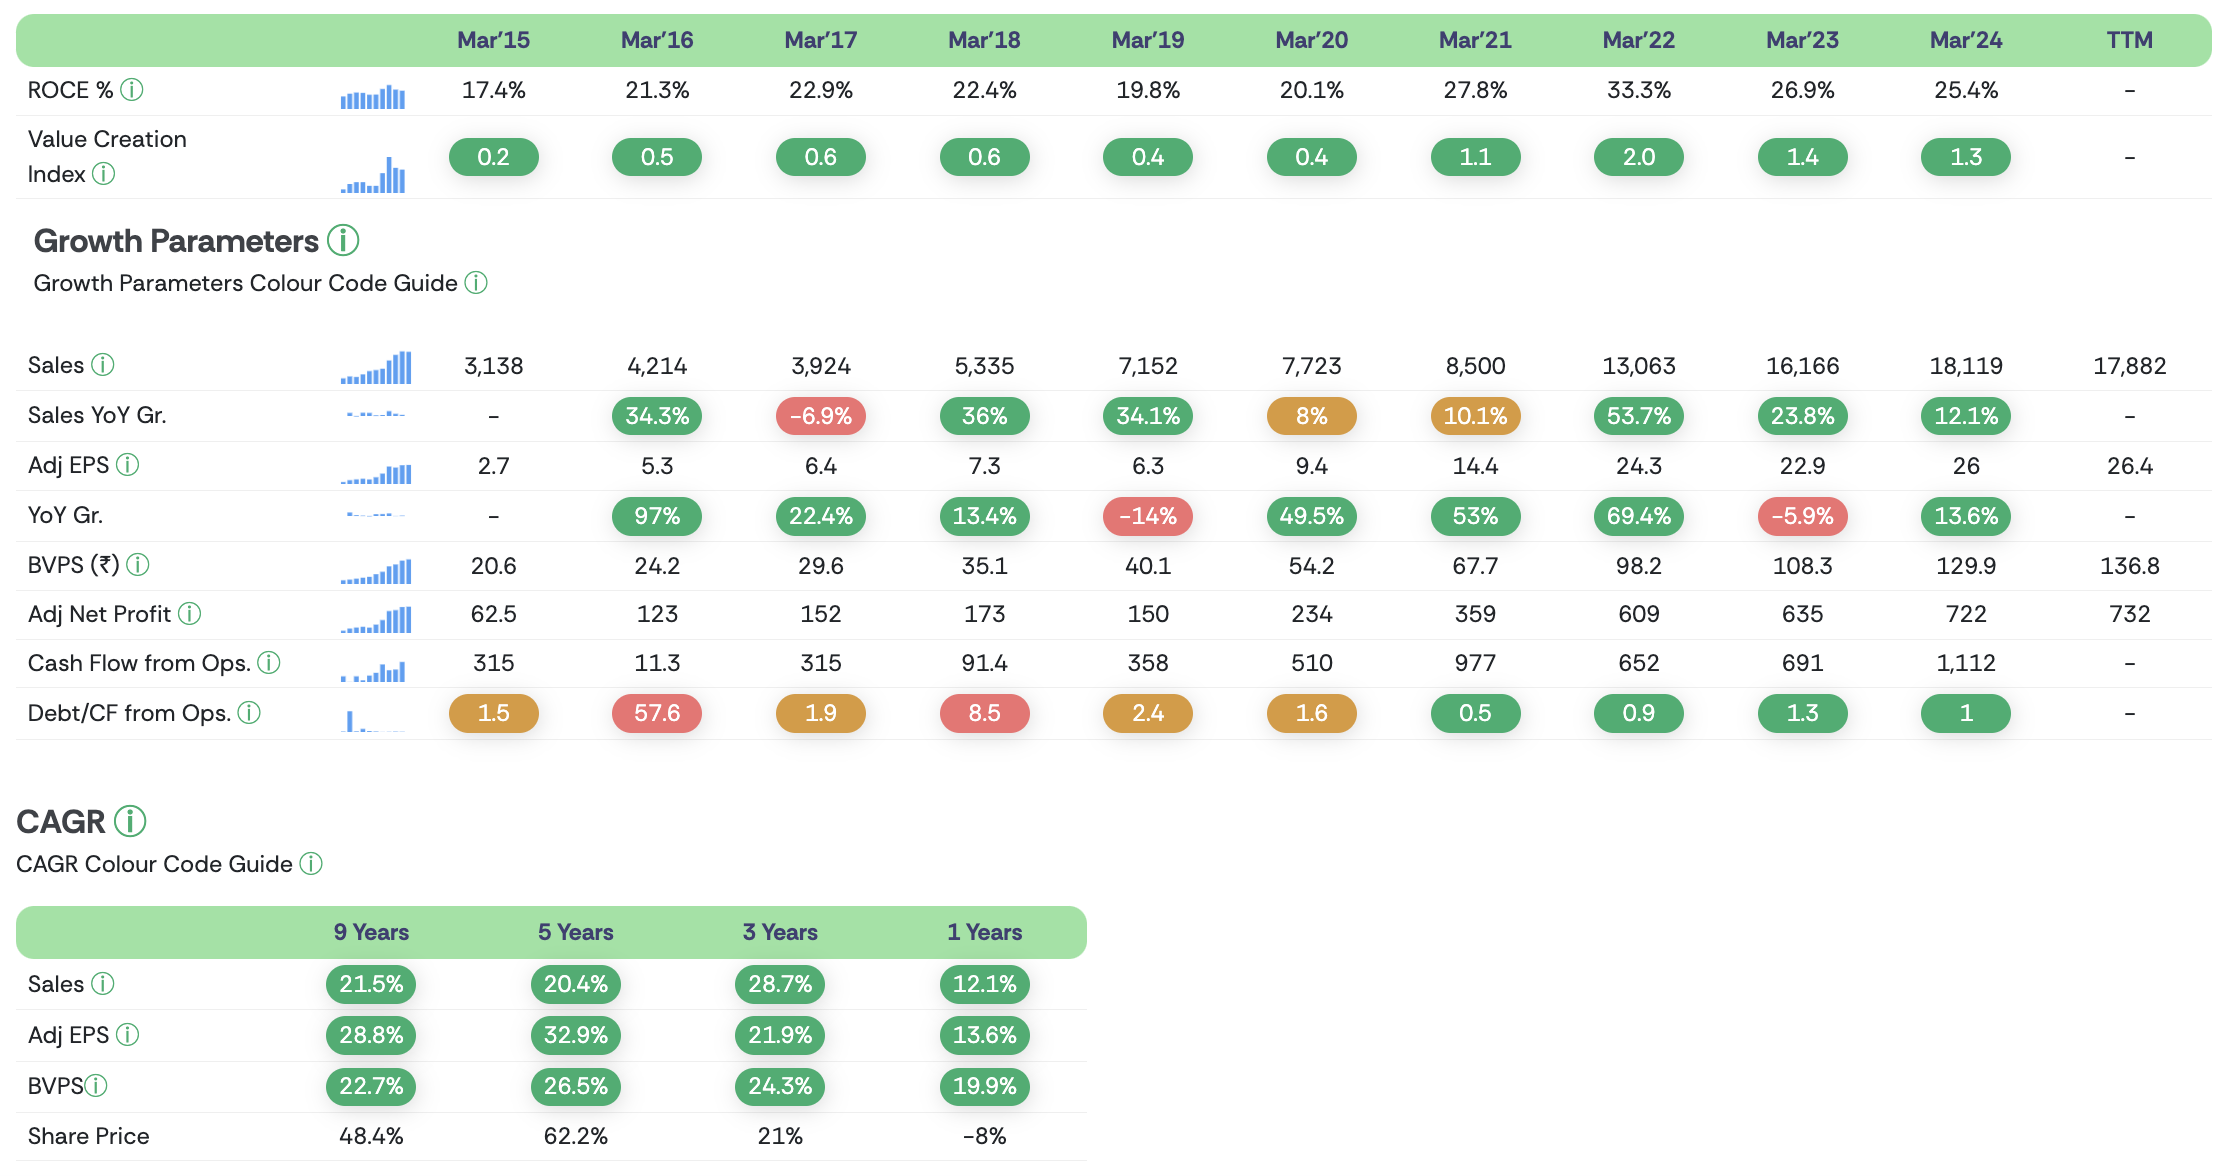This screenshot has height=1176, width=2236.
Task: Open the ROCE % mini bar chart
Action: coord(373,96)
